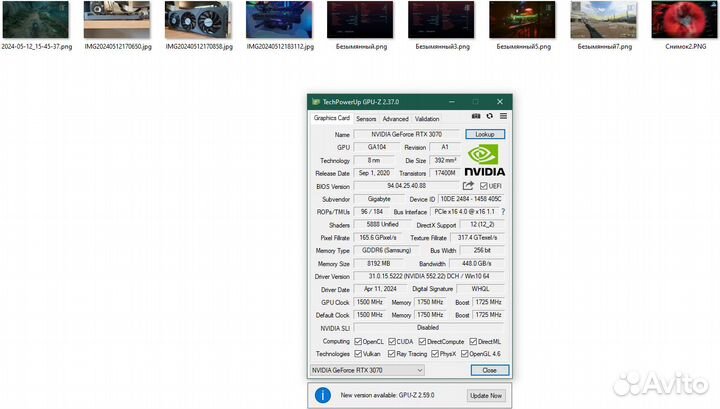Click the Memory Type field GDDR6 (Samsung)

386,251
